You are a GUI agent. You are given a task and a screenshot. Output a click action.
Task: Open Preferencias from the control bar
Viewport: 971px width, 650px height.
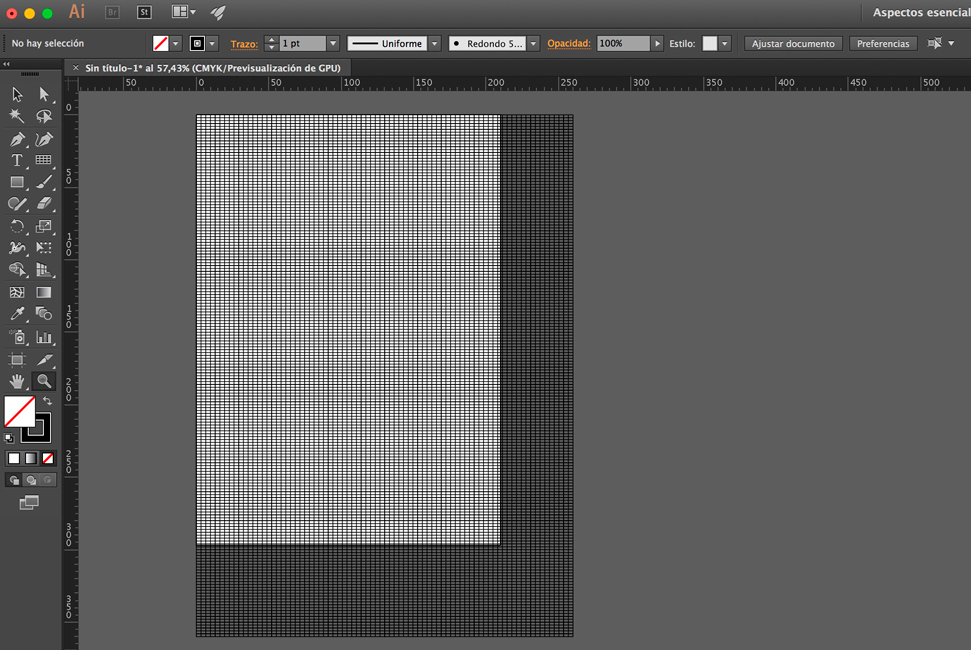(x=883, y=44)
